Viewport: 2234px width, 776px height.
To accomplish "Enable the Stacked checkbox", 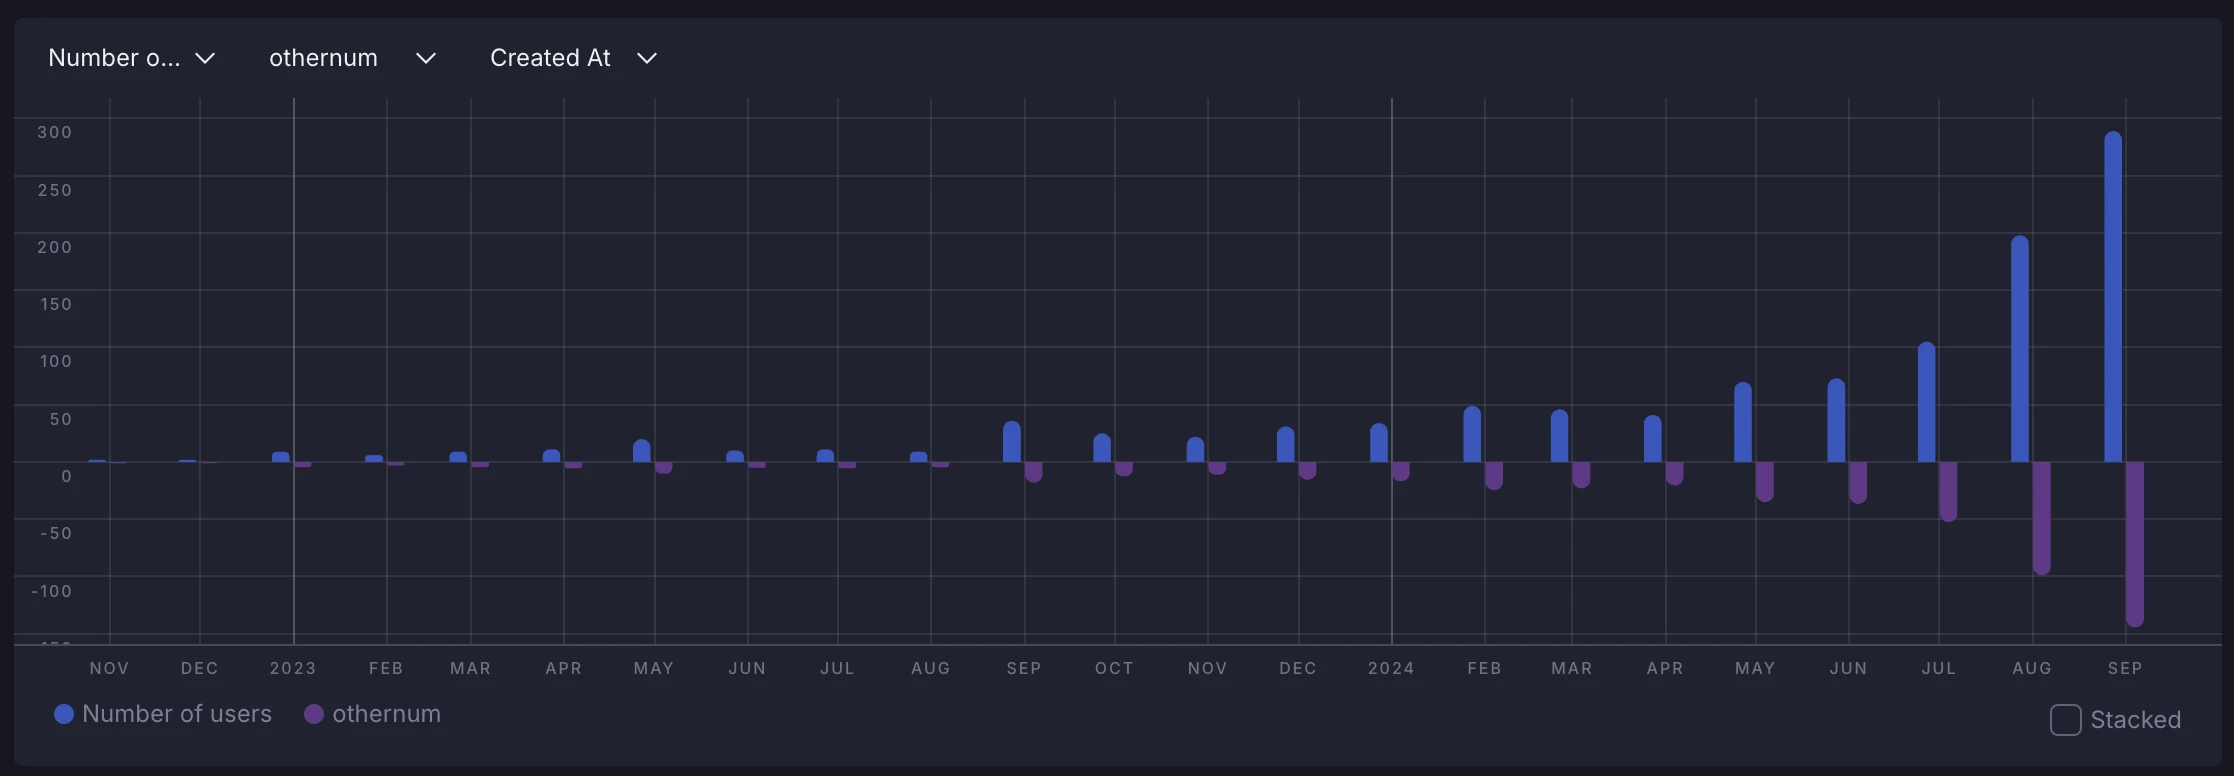I will click(2065, 720).
